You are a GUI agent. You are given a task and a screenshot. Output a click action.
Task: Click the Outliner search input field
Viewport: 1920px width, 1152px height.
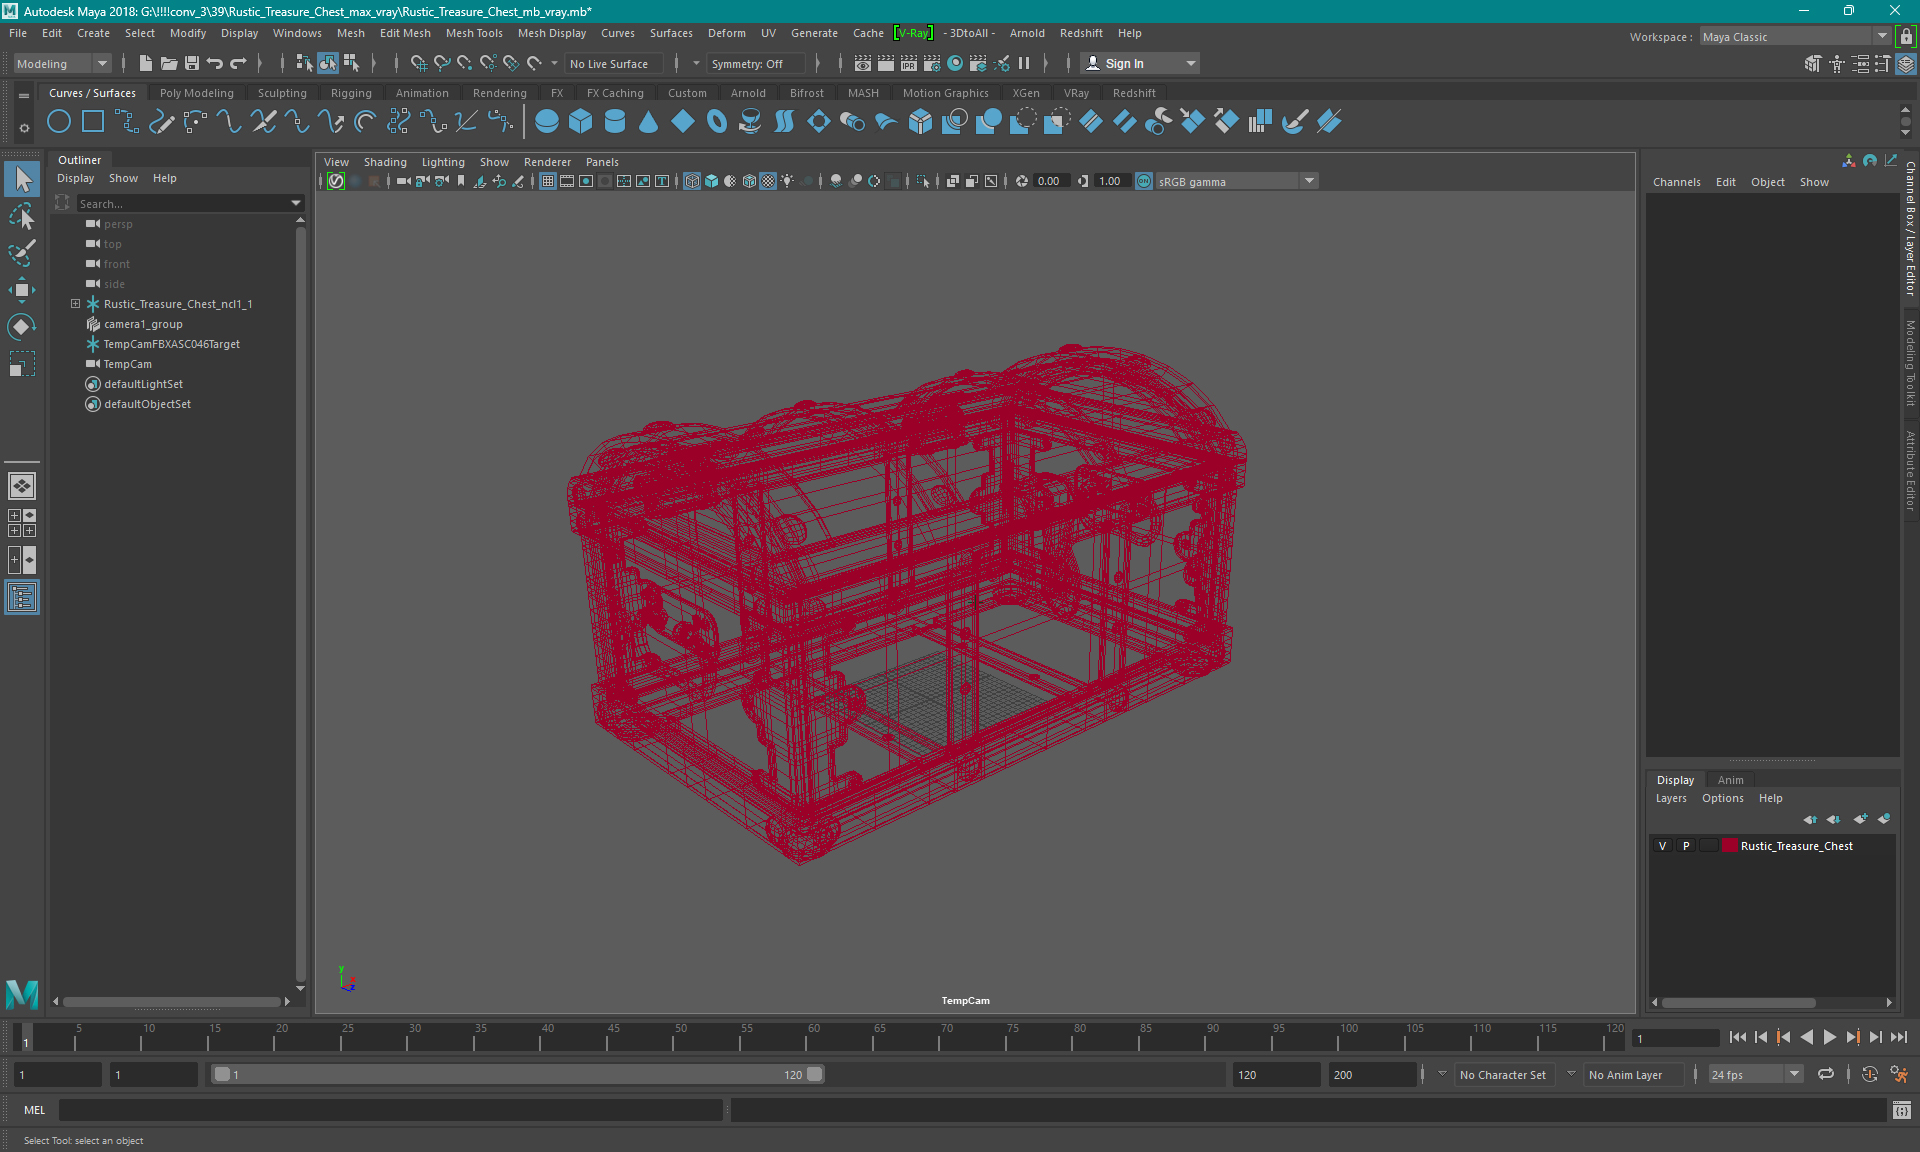tap(183, 203)
